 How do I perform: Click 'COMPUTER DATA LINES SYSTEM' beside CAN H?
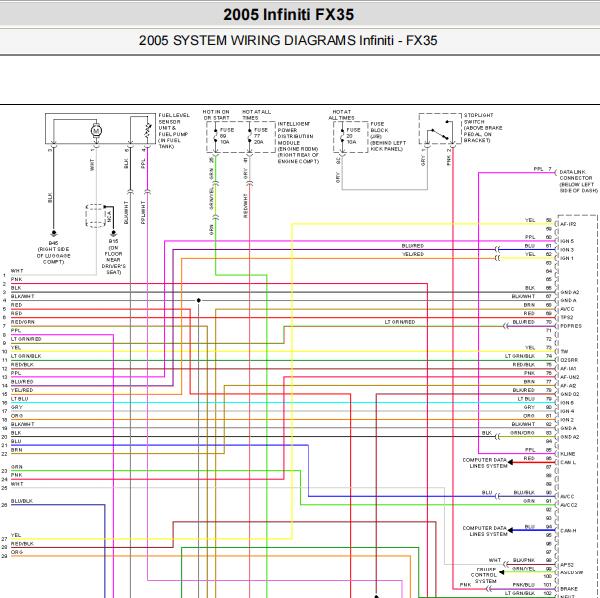coord(484,531)
